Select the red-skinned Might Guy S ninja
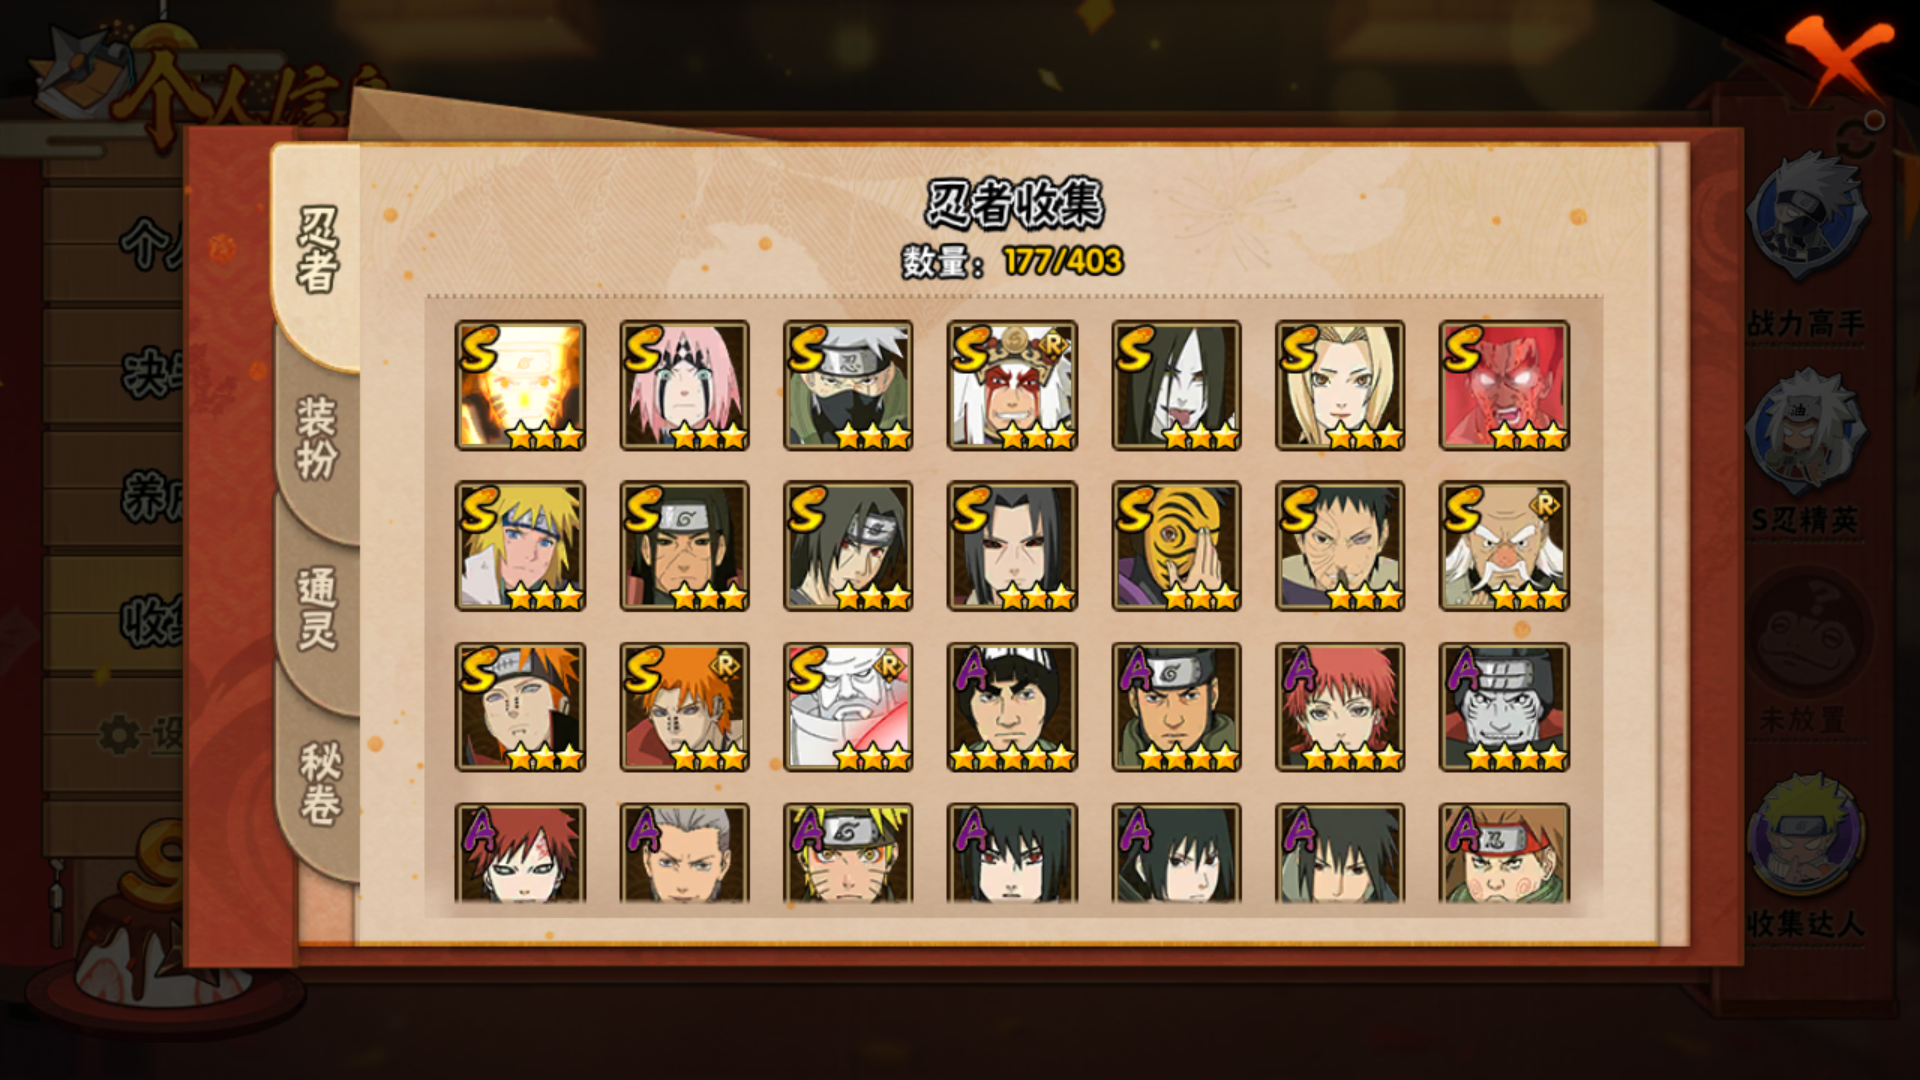 point(1504,385)
